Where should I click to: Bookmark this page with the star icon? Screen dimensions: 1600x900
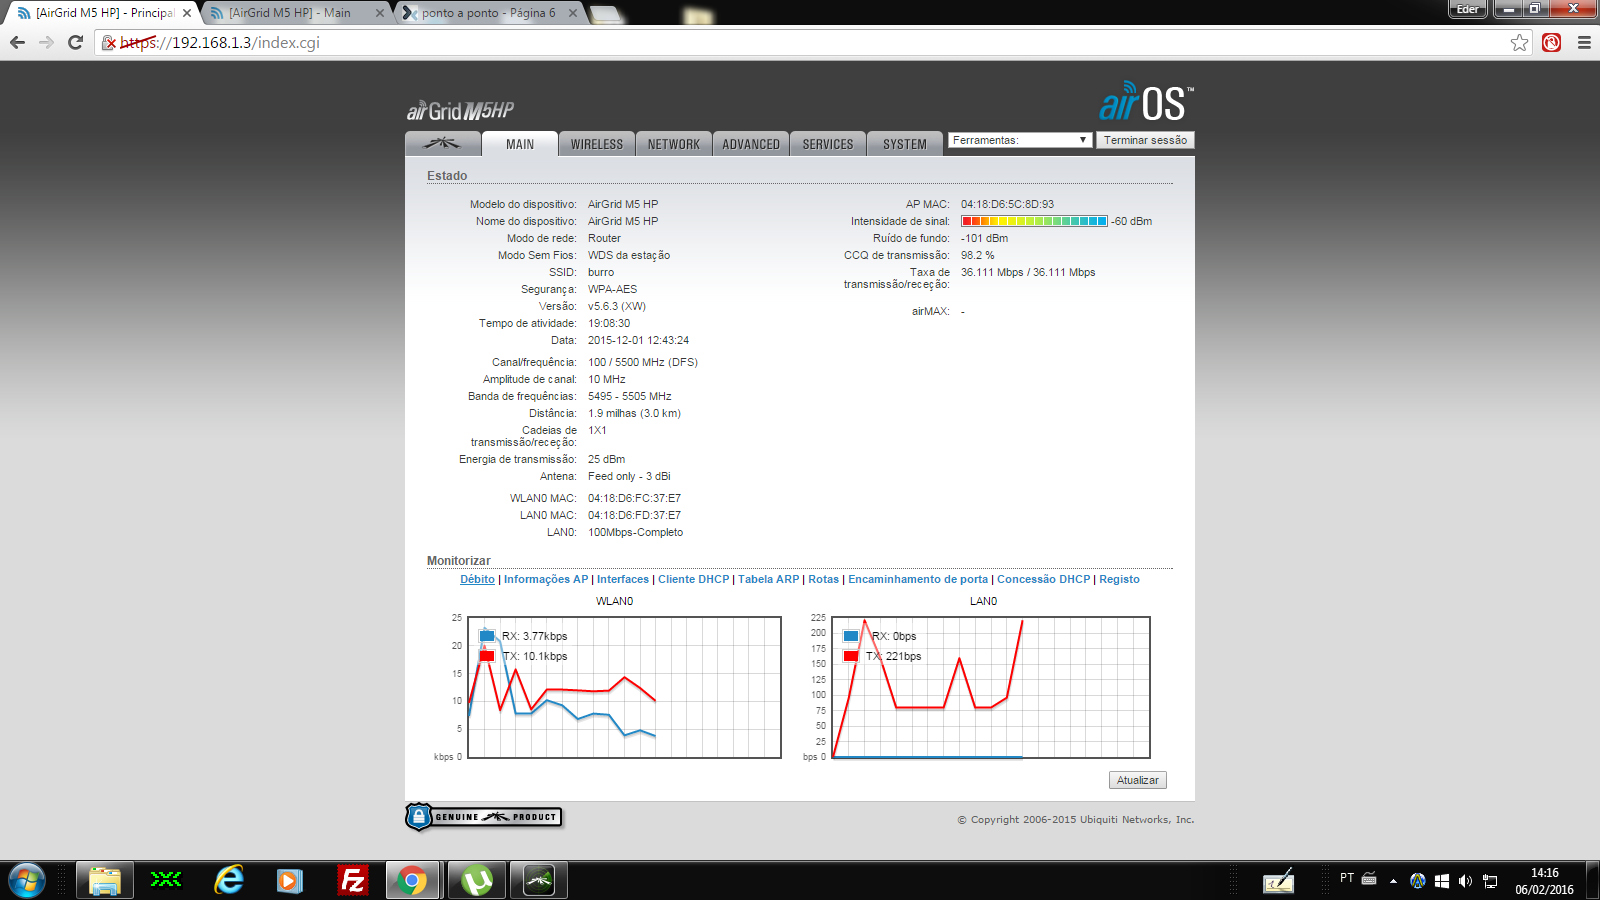point(1520,42)
